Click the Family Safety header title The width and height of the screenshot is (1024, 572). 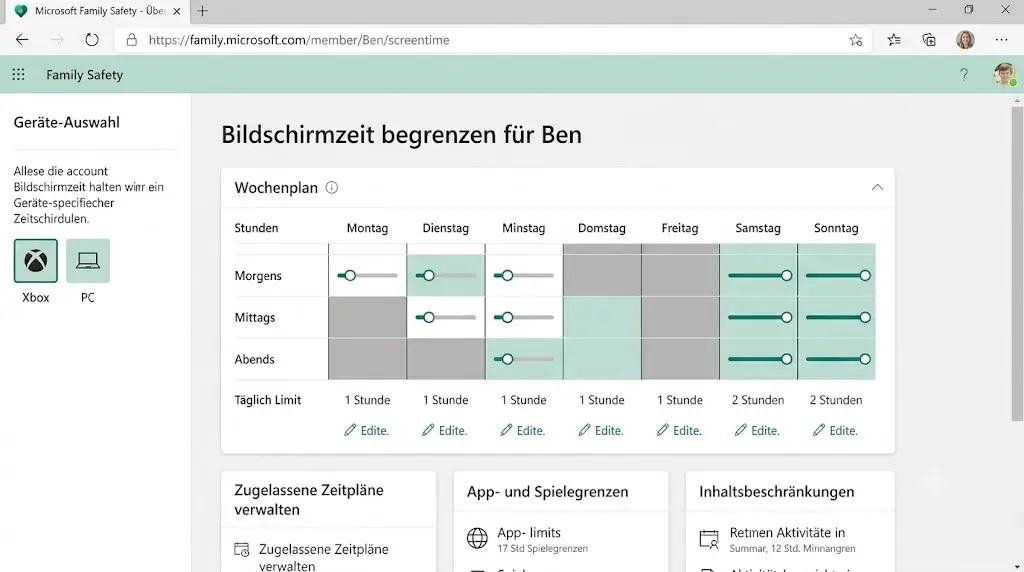point(84,74)
